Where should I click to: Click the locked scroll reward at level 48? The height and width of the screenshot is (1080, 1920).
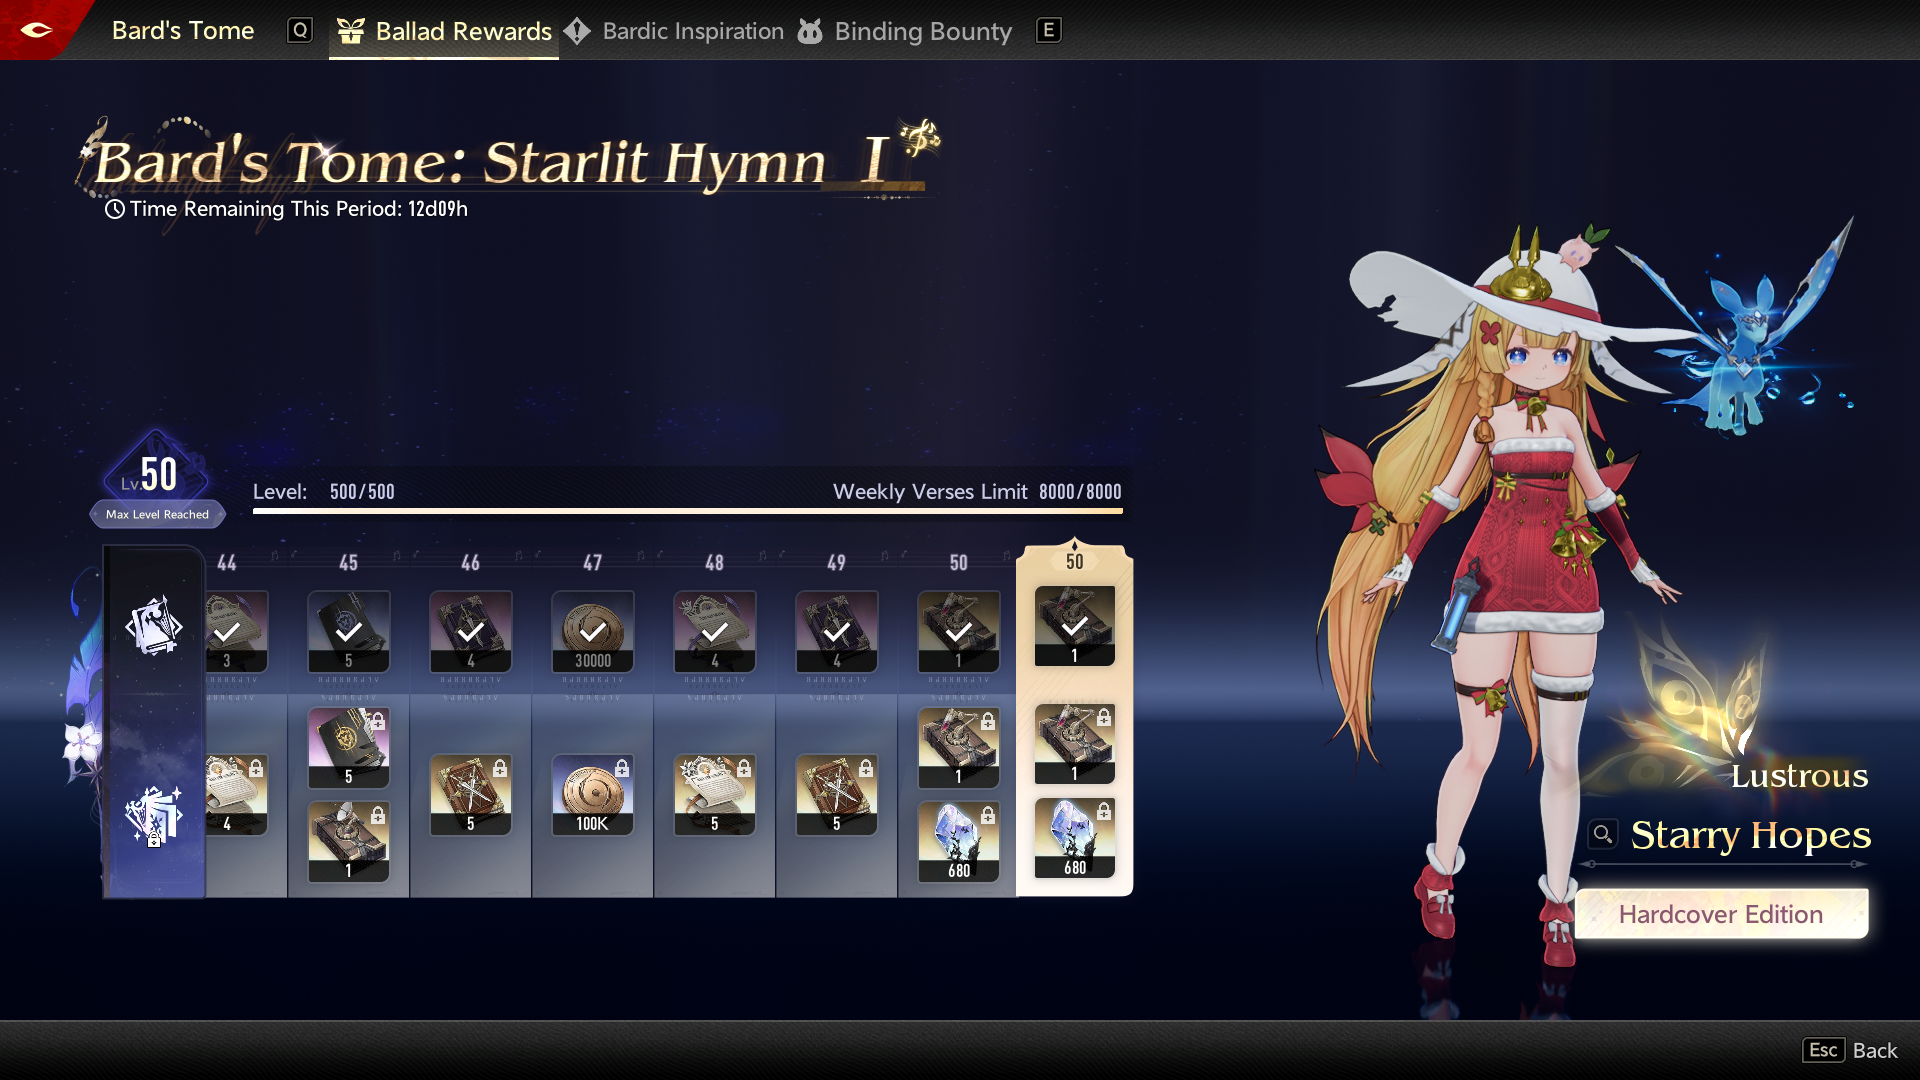pyautogui.click(x=714, y=795)
